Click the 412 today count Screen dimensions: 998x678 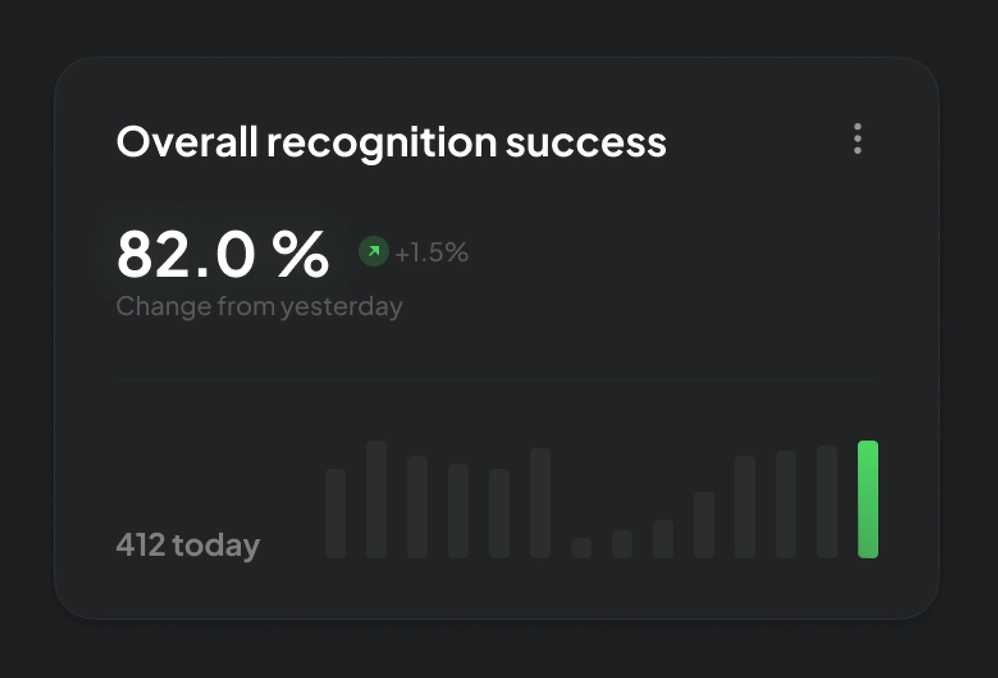188,546
